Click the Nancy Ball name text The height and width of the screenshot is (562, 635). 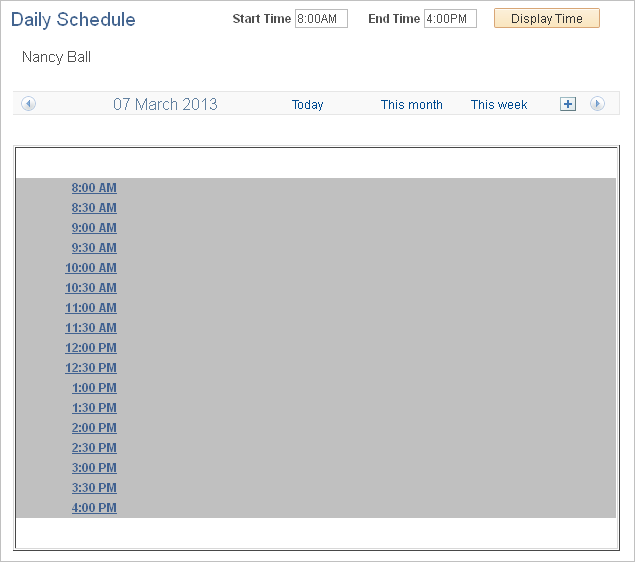click(56, 57)
